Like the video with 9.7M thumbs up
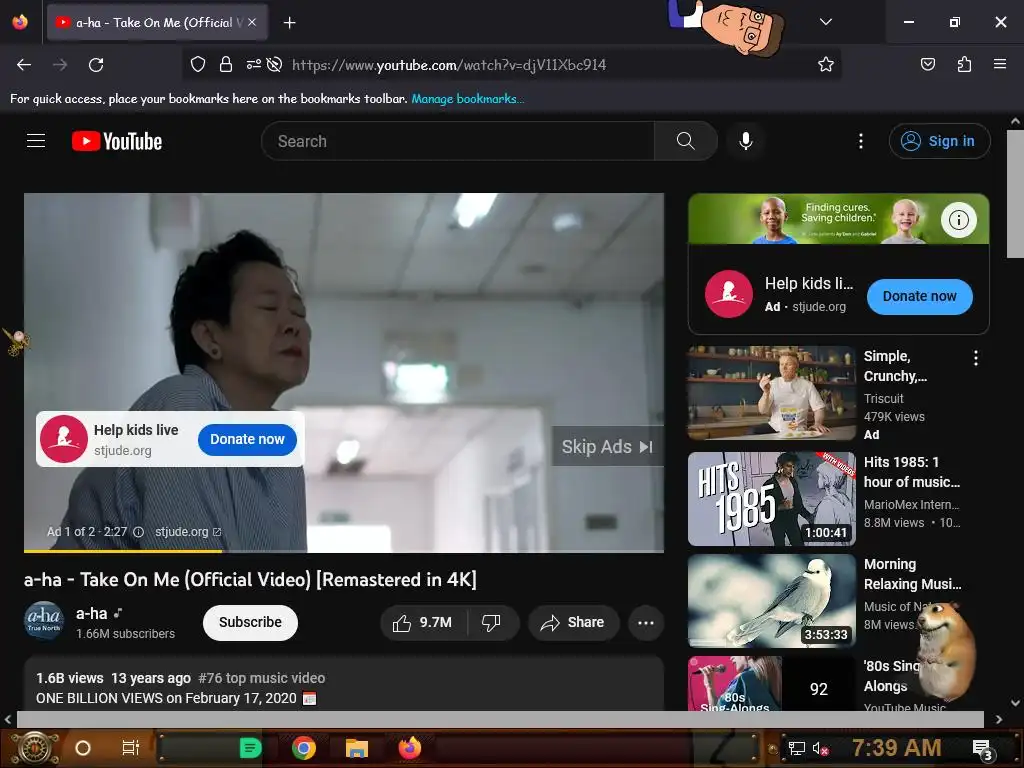1024x768 pixels. (x=423, y=623)
